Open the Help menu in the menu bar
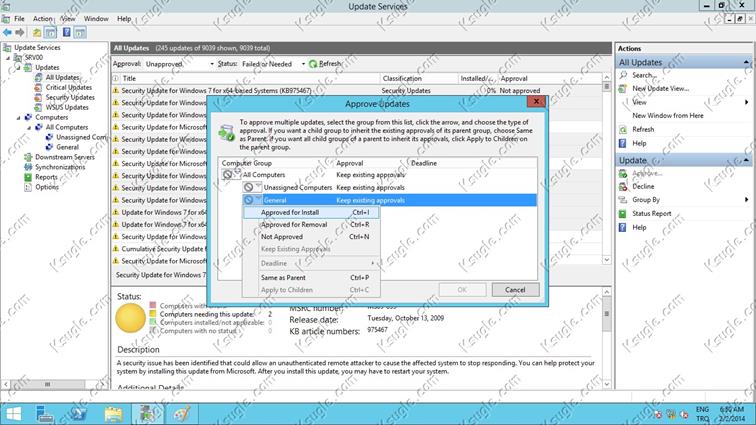756x425 pixels. pyautogui.click(x=124, y=19)
